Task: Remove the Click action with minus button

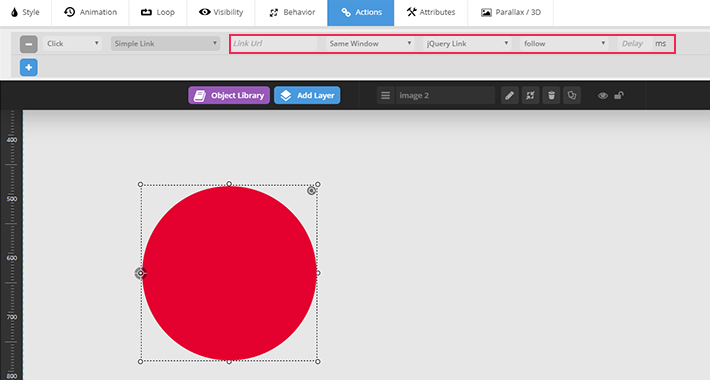Action: [x=29, y=44]
